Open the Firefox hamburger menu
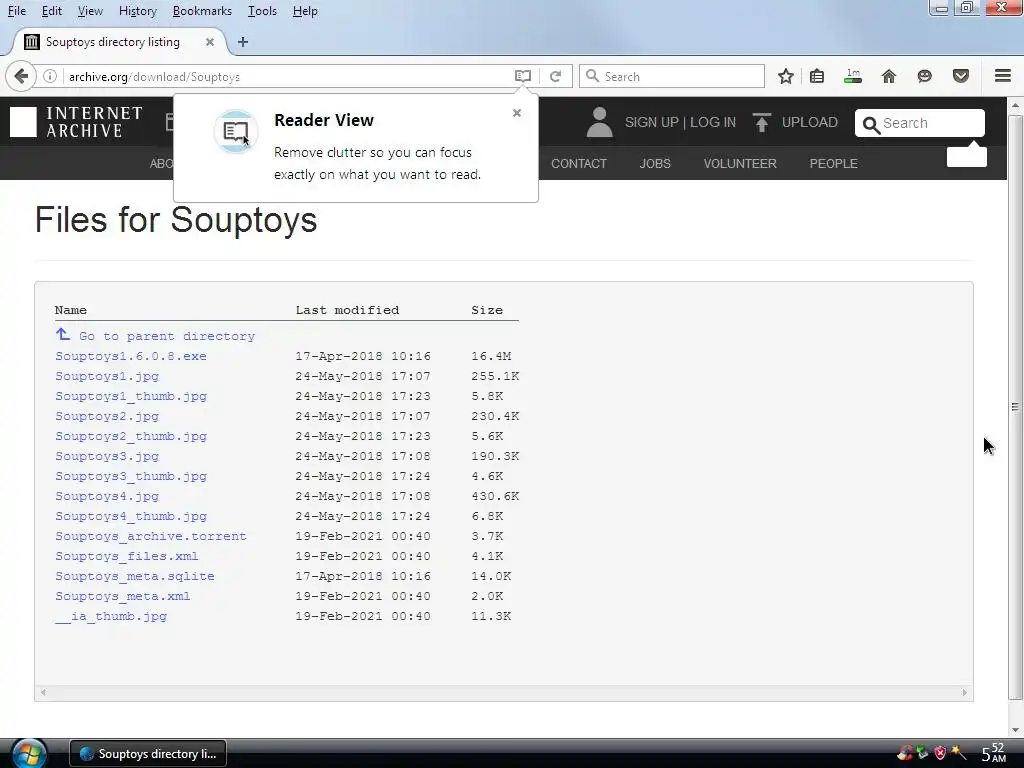Image resolution: width=1024 pixels, height=768 pixels. [1003, 76]
